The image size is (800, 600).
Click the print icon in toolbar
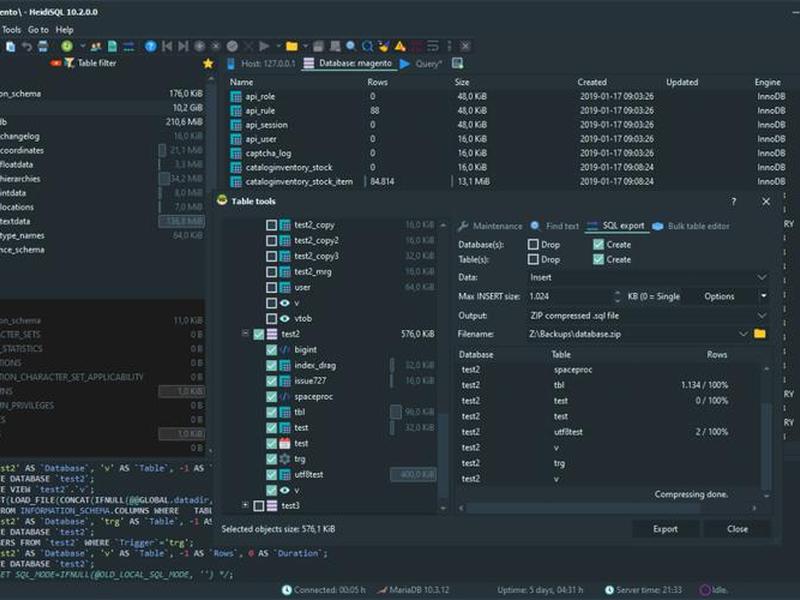43,46
